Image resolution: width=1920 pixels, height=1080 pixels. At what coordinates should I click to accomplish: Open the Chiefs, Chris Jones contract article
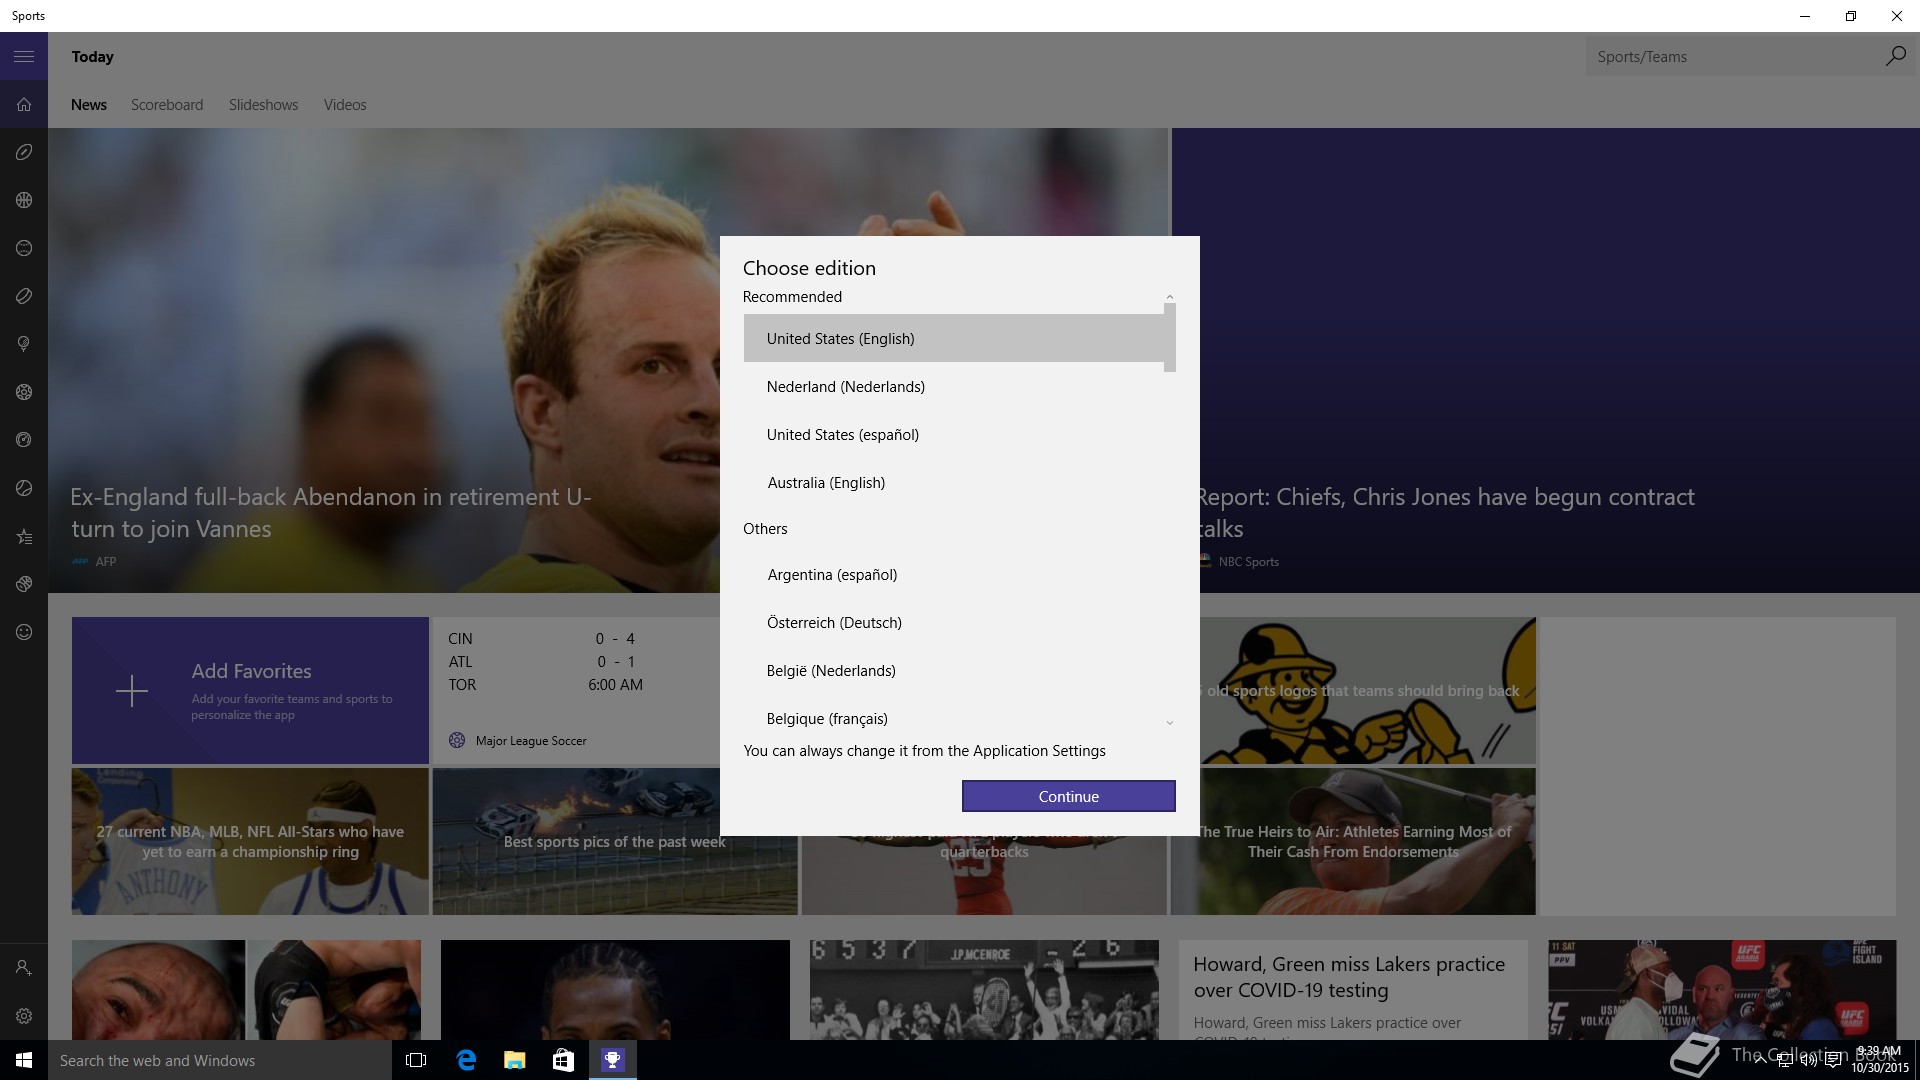click(x=1445, y=513)
